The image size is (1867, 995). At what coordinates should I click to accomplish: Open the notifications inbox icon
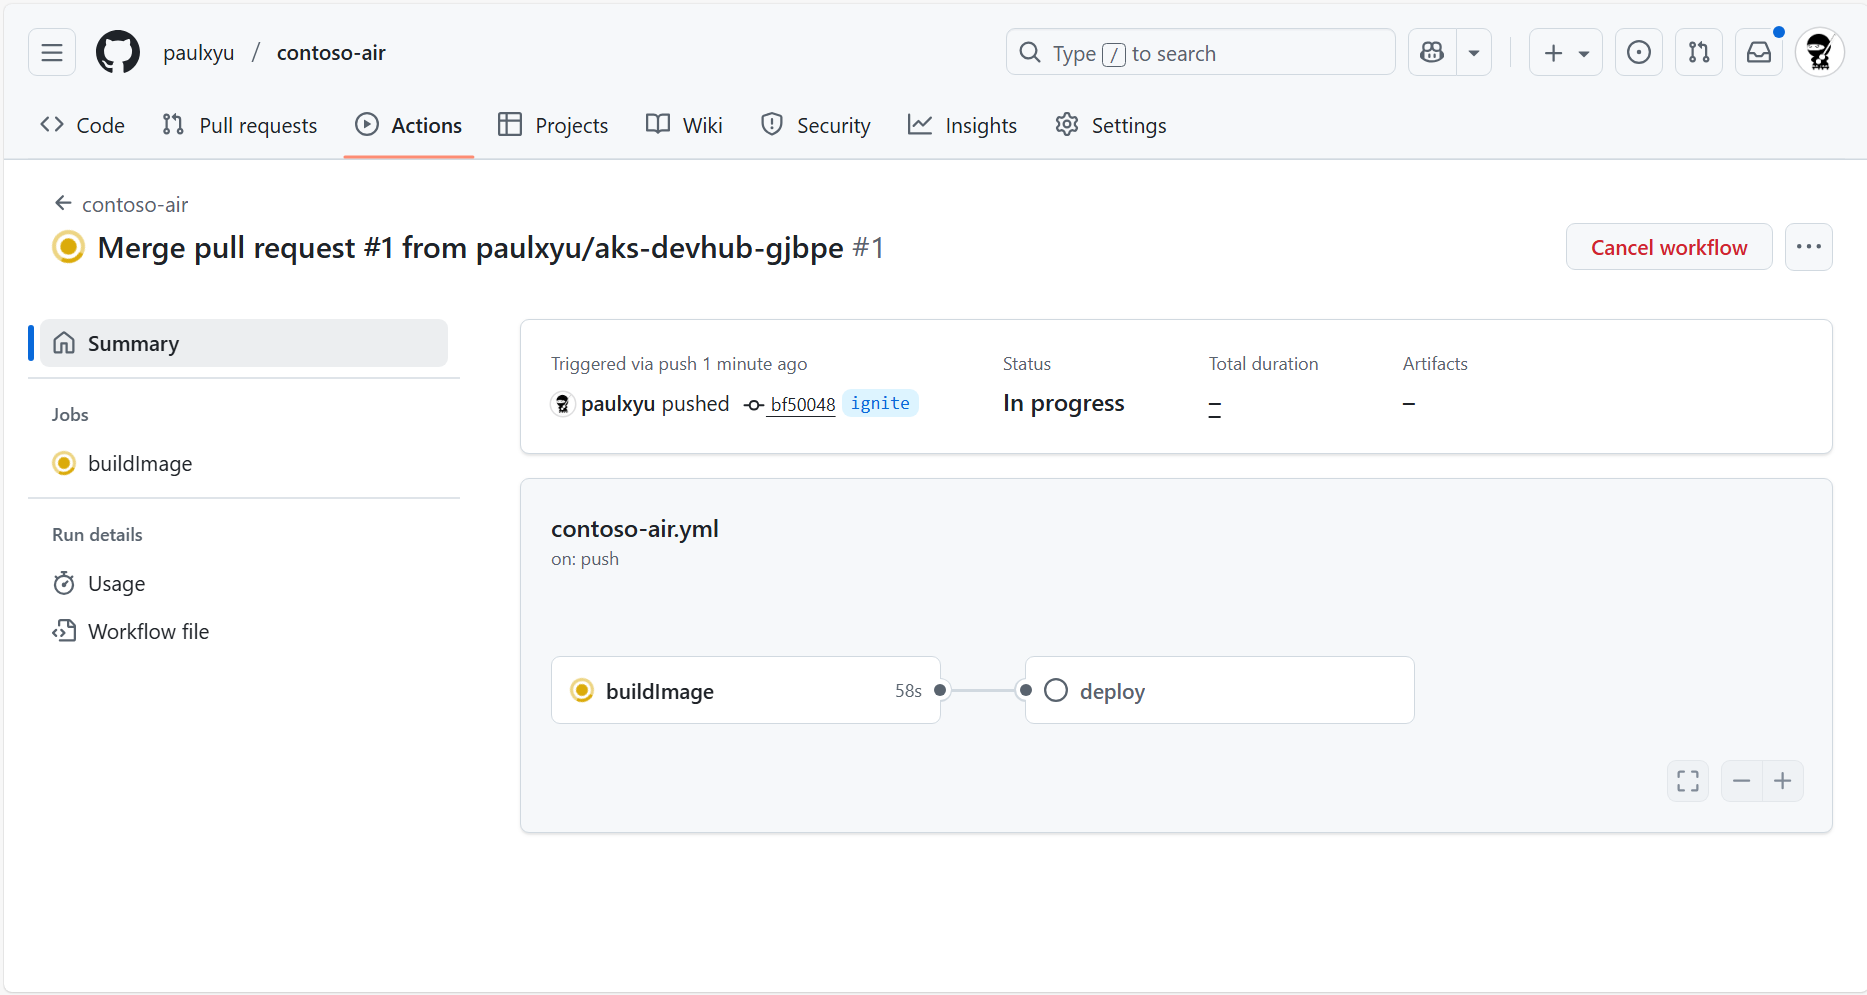[x=1759, y=52]
